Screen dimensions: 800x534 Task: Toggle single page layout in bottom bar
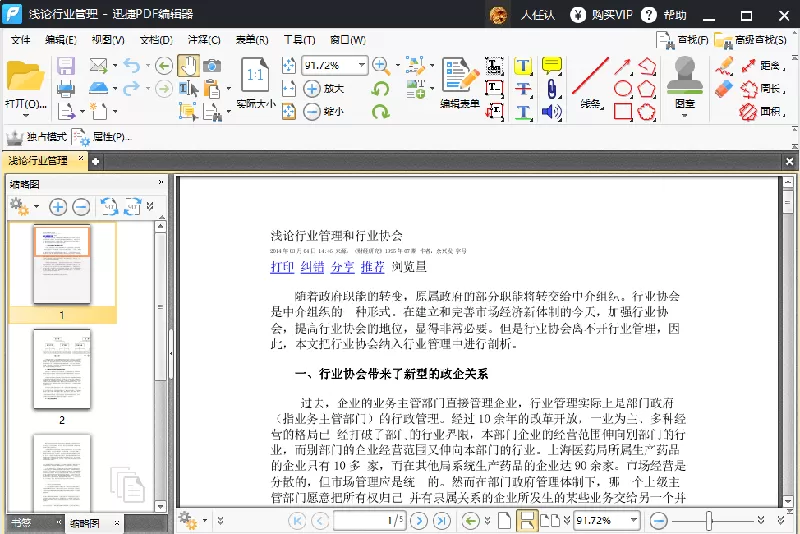[x=504, y=521]
